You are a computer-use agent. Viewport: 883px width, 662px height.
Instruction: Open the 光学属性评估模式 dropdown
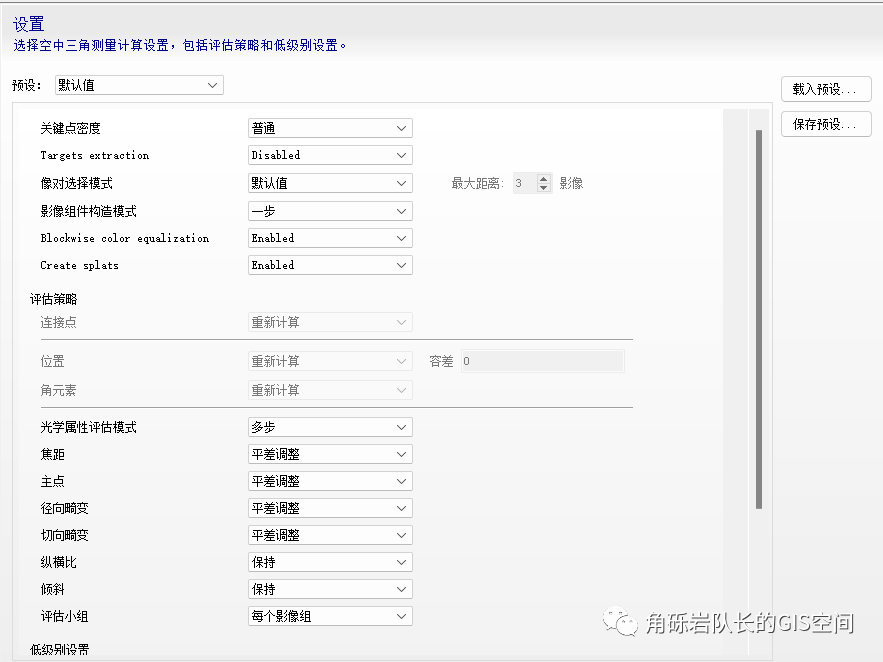329,428
